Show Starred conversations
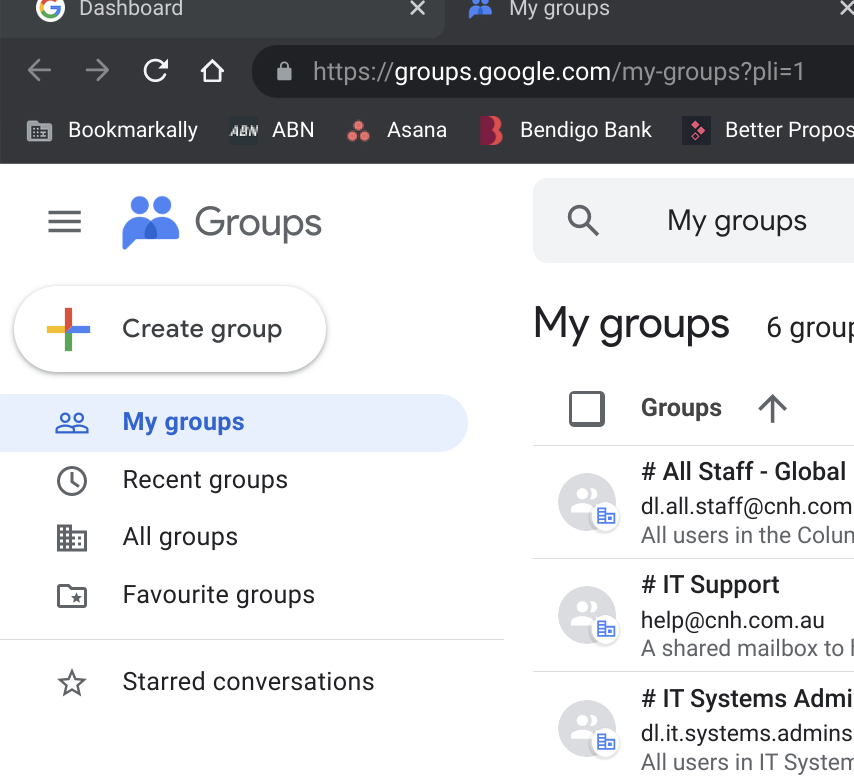Viewport: 854px width, 782px height. coord(248,682)
